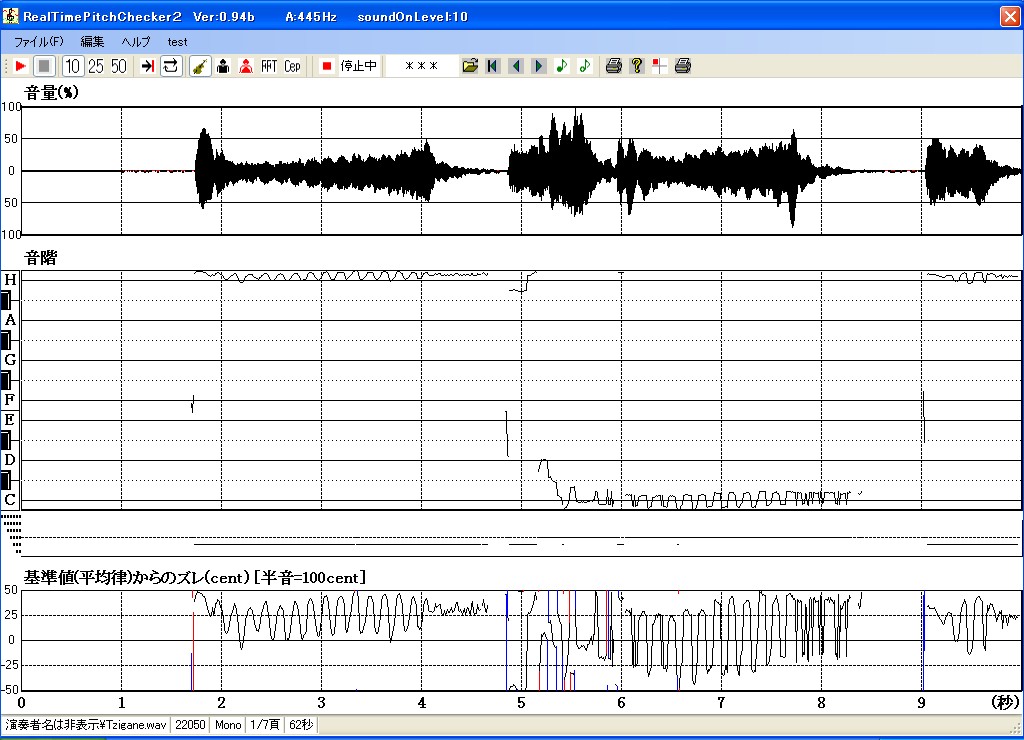Go to previous page arrow
This screenshot has height=740, width=1024.
516,66
